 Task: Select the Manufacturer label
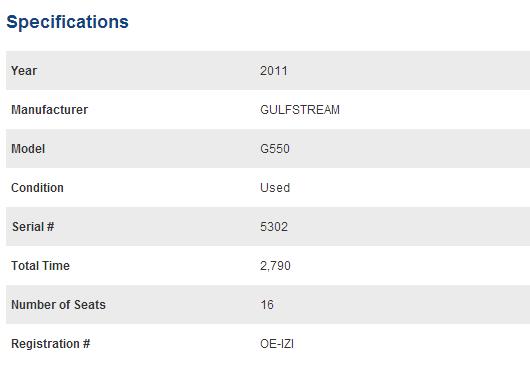coord(49,110)
